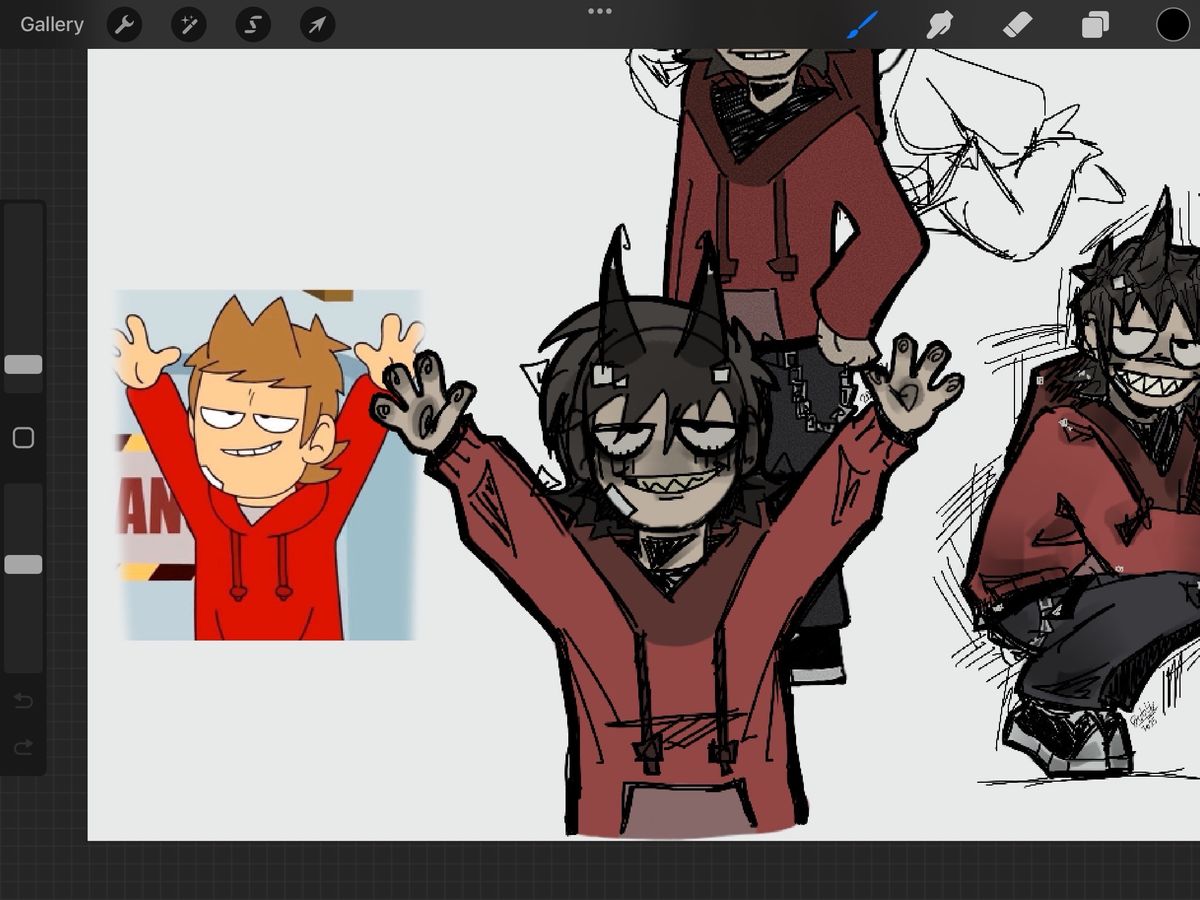This screenshot has width=1200, height=900.
Task: Select the Eraser tool
Action: 1017,24
